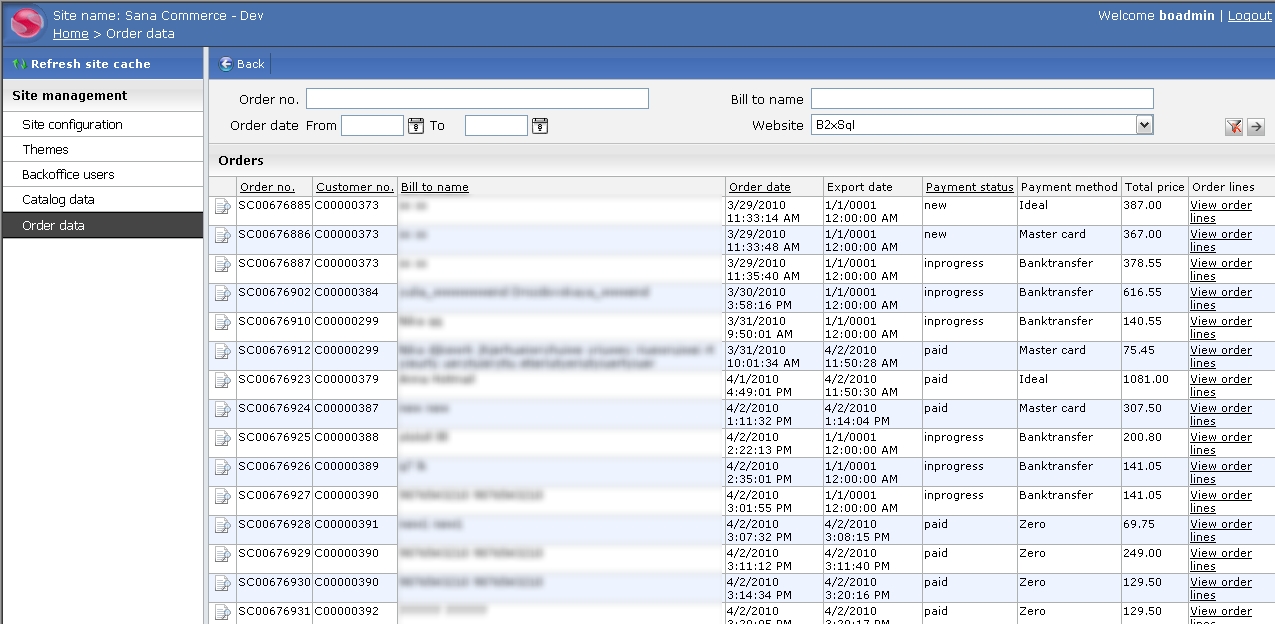Focus the Bill to name text field
The height and width of the screenshot is (624, 1275).
[981, 99]
